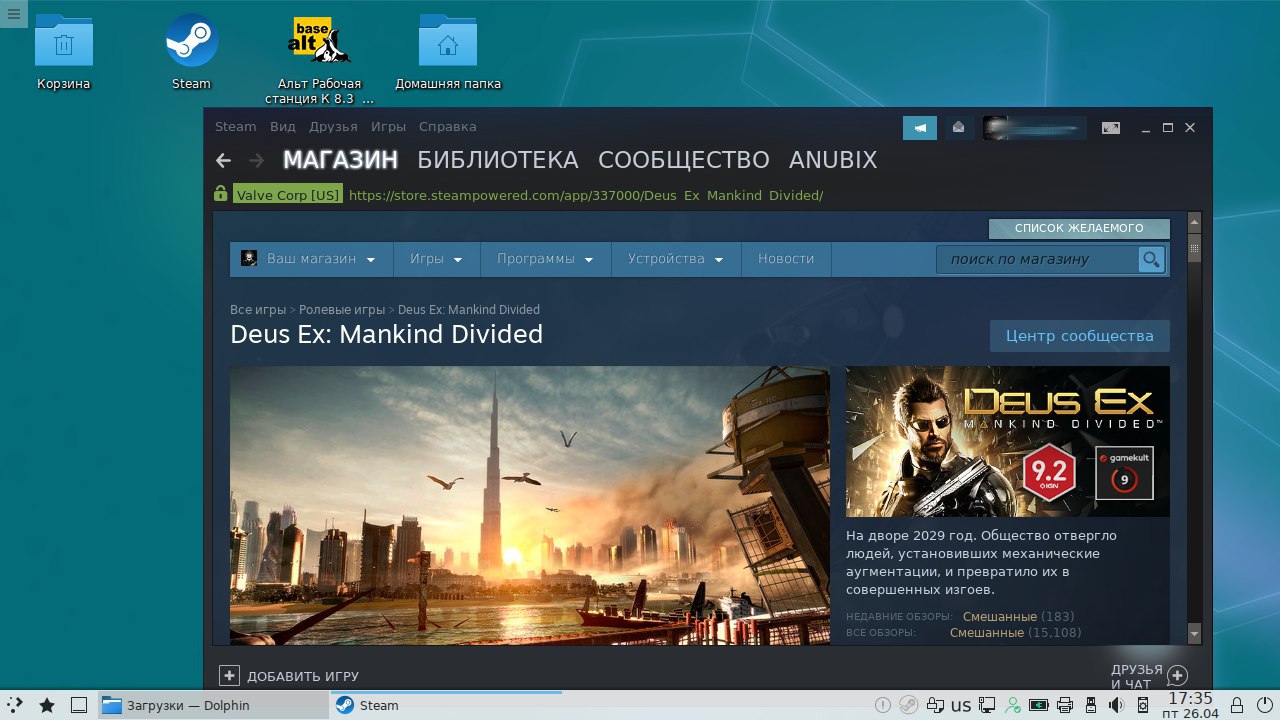
Task: Open the clipboard tray icon
Action: coord(935,705)
